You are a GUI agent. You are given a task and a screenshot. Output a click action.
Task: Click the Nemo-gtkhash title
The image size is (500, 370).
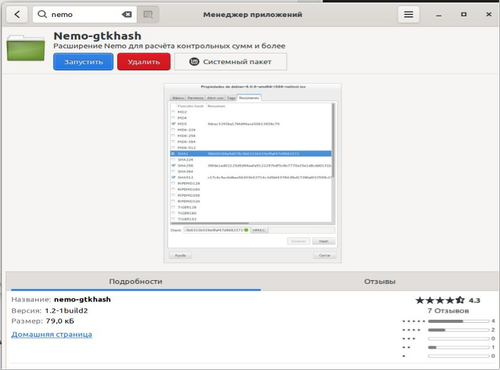click(x=97, y=36)
